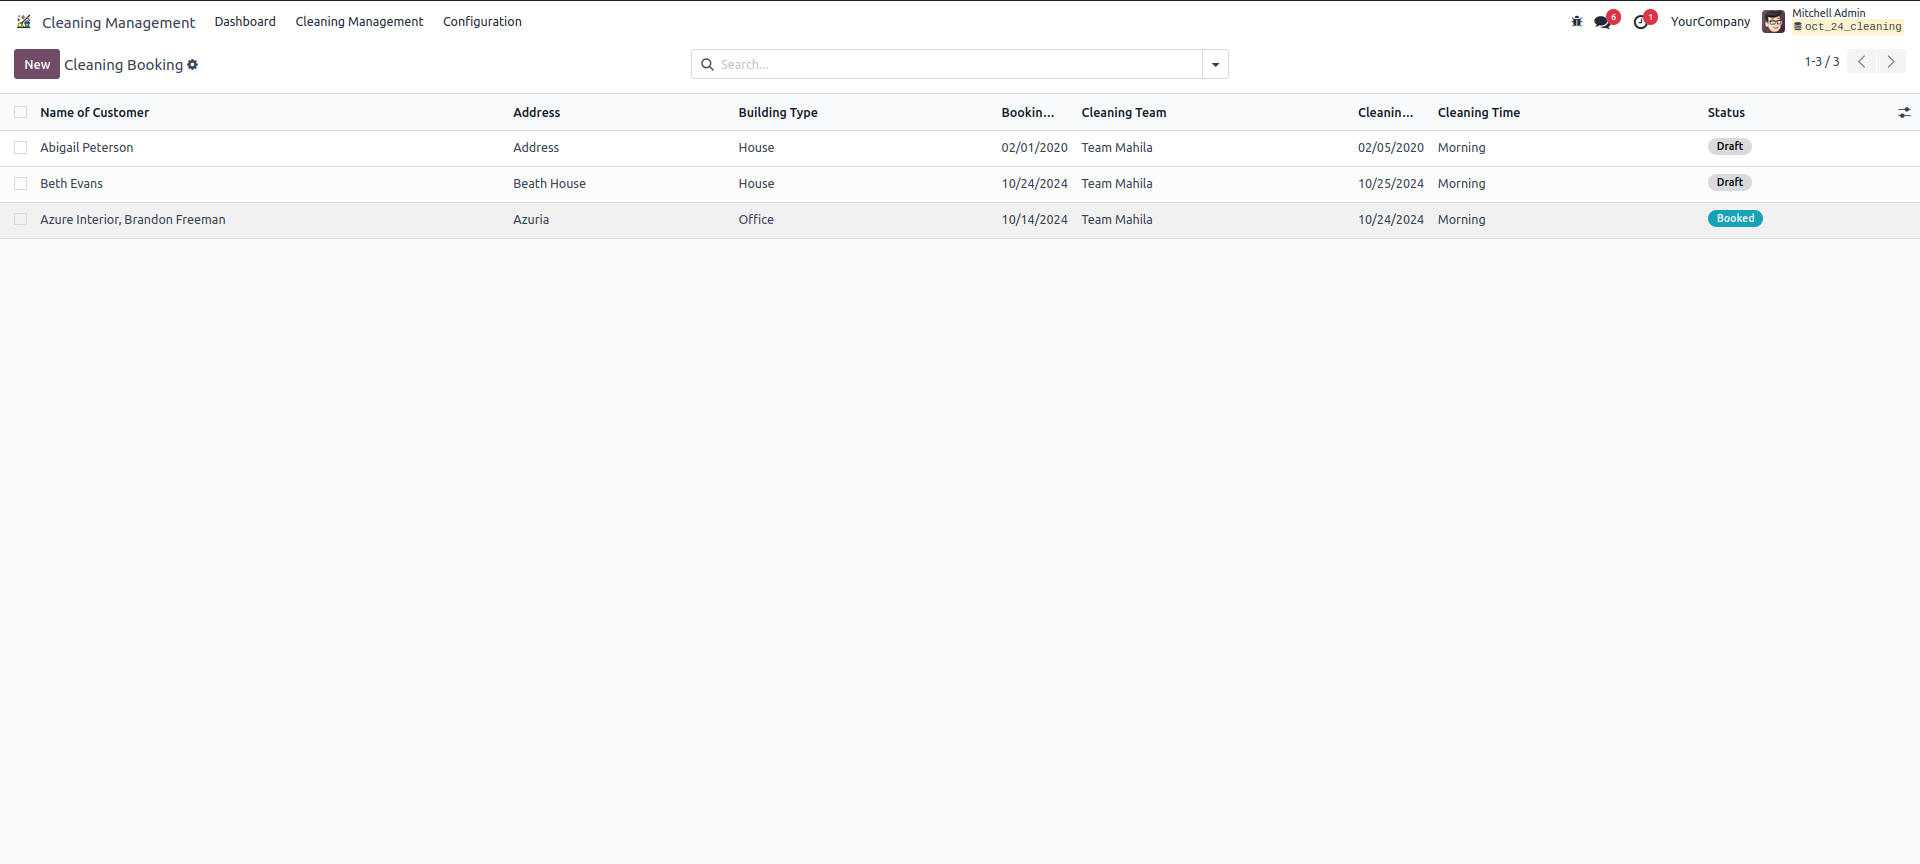Expand the search filter options dropdown
This screenshot has width=1920, height=864.
(1215, 64)
